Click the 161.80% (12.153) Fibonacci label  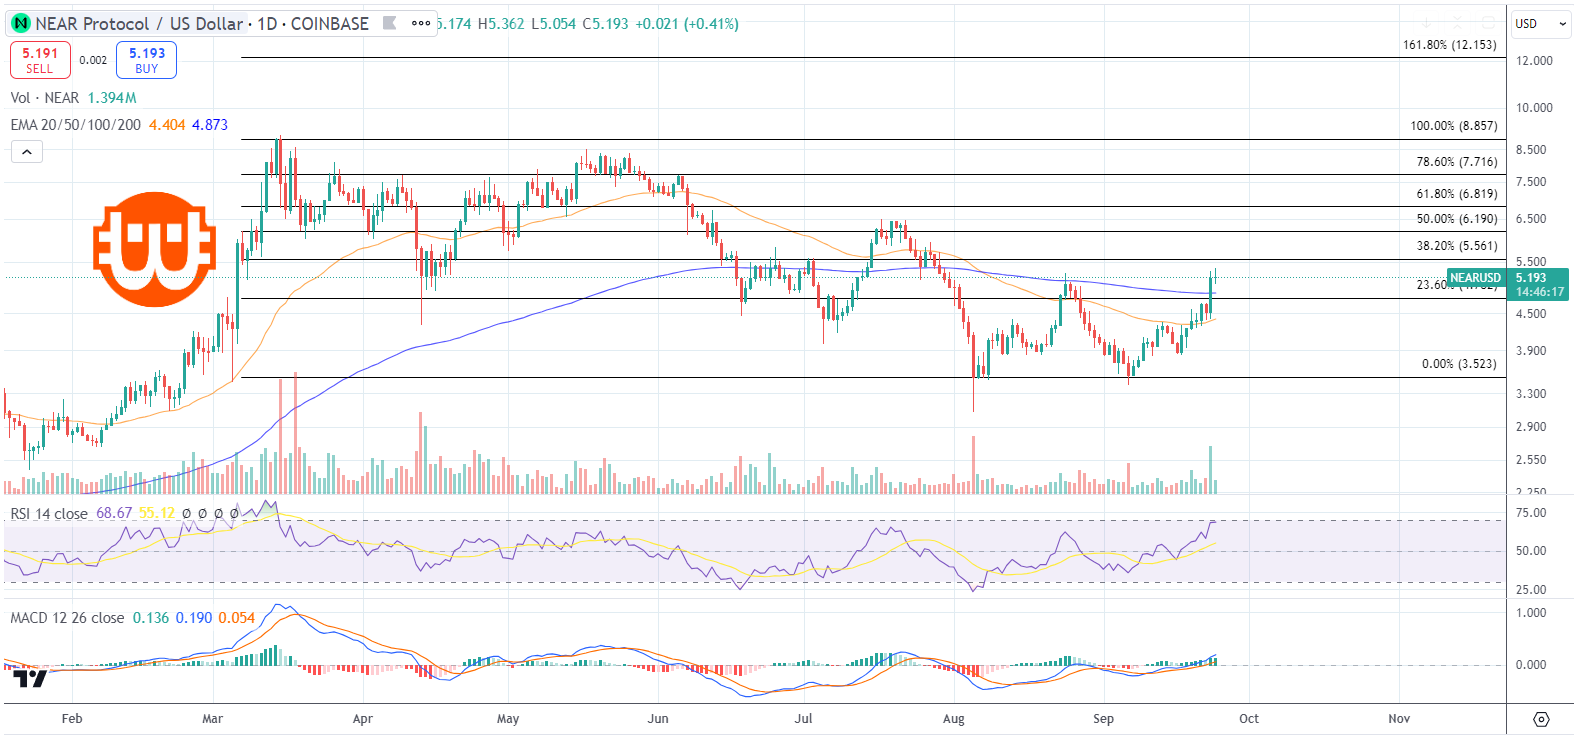[x=1450, y=45]
